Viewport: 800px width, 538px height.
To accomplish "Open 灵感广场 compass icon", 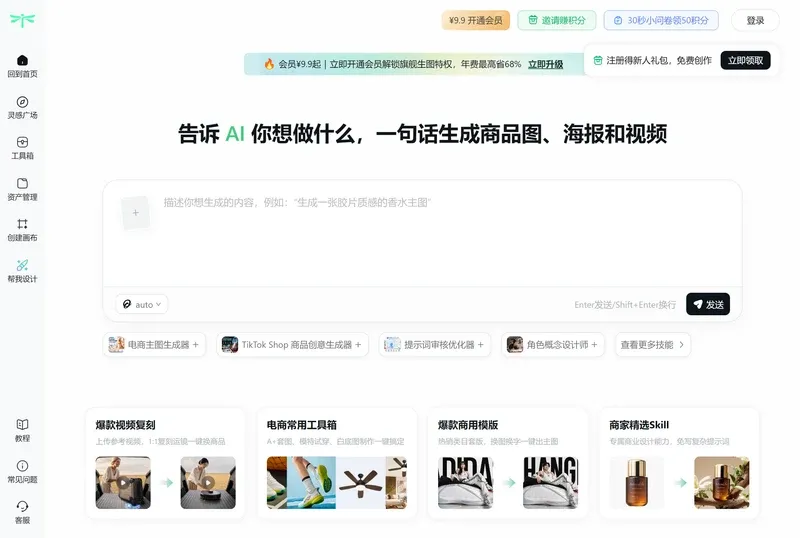I will click(x=22, y=102).
